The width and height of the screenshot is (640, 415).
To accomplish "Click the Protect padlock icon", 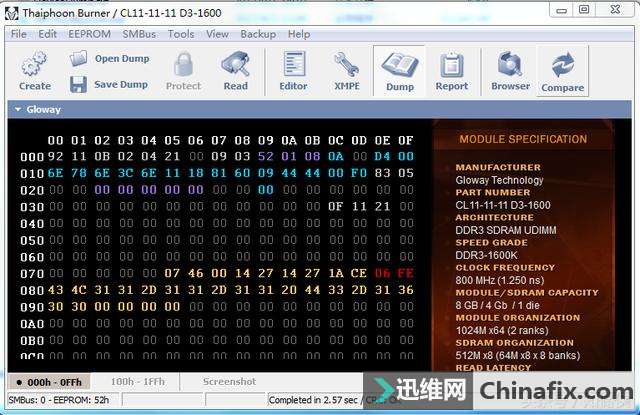I will (x=183, y=64).
